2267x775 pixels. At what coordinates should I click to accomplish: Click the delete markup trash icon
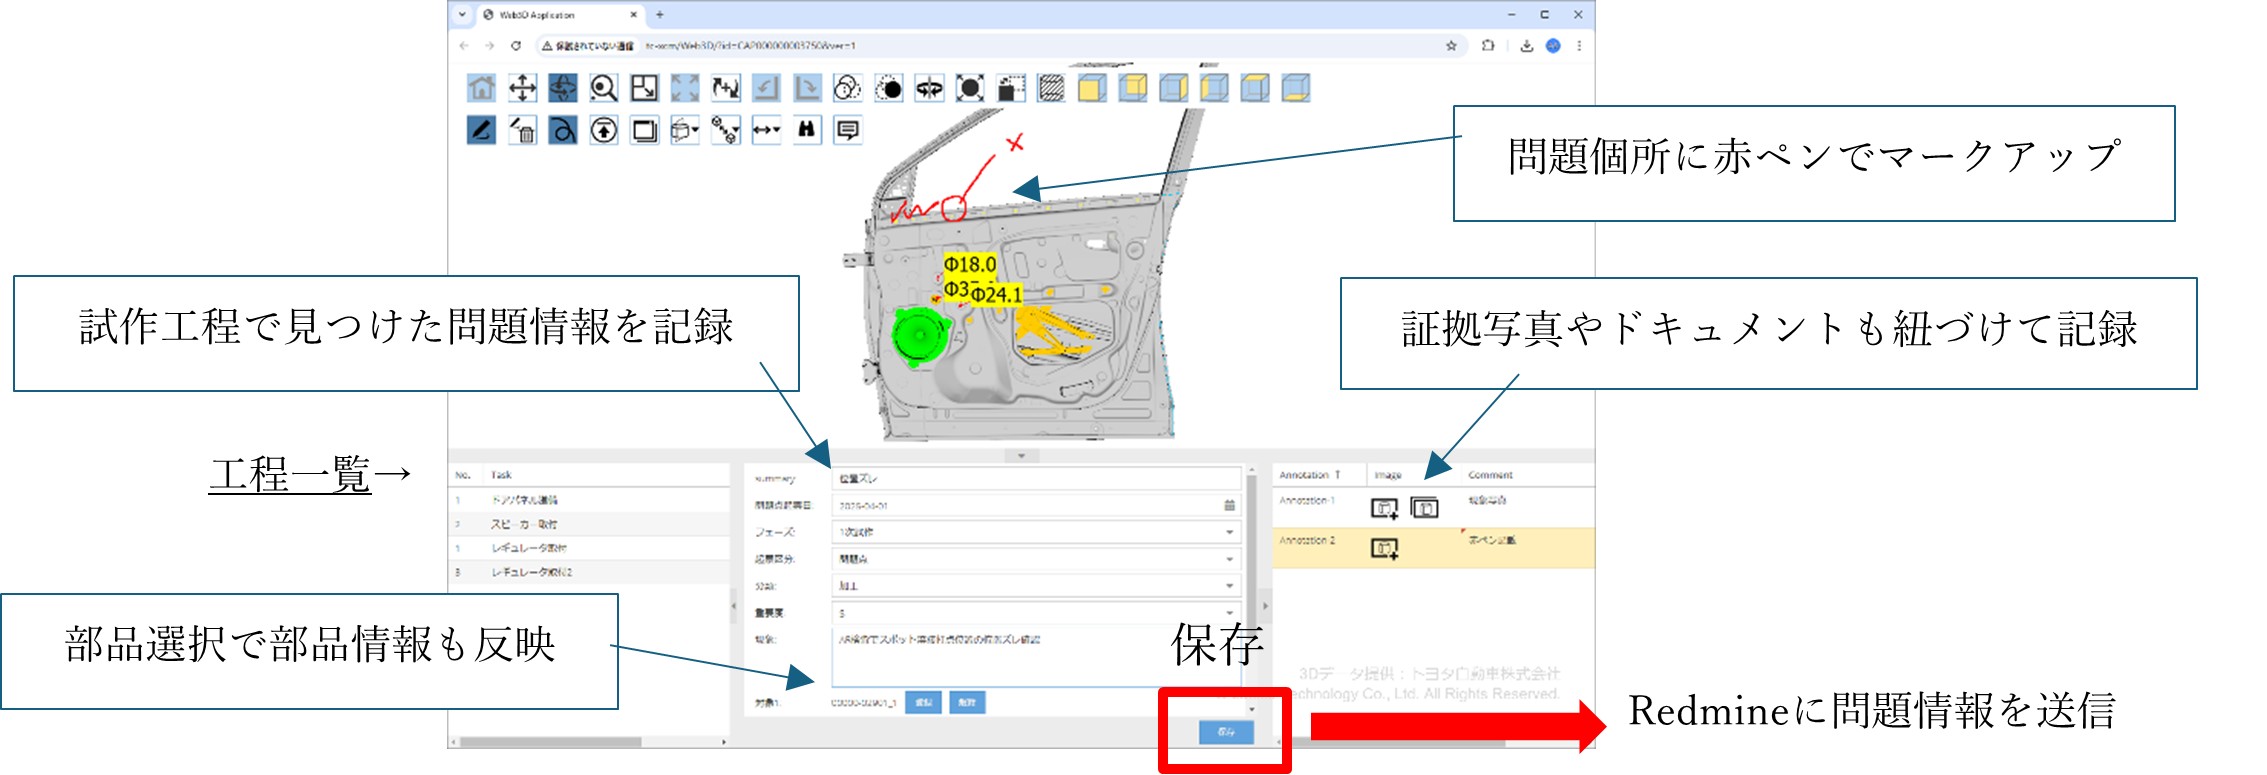click(x=522, y=130)
